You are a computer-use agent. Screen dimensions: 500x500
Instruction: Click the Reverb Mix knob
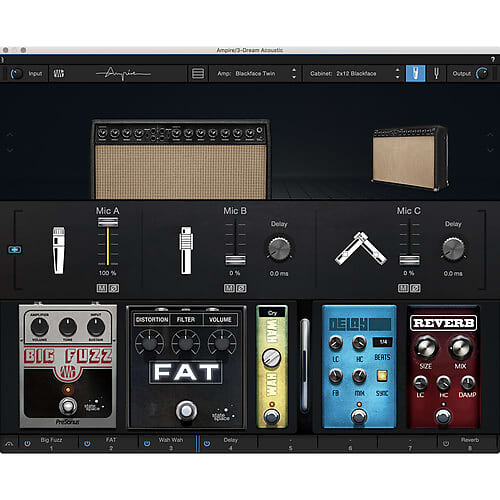point(460,348)
